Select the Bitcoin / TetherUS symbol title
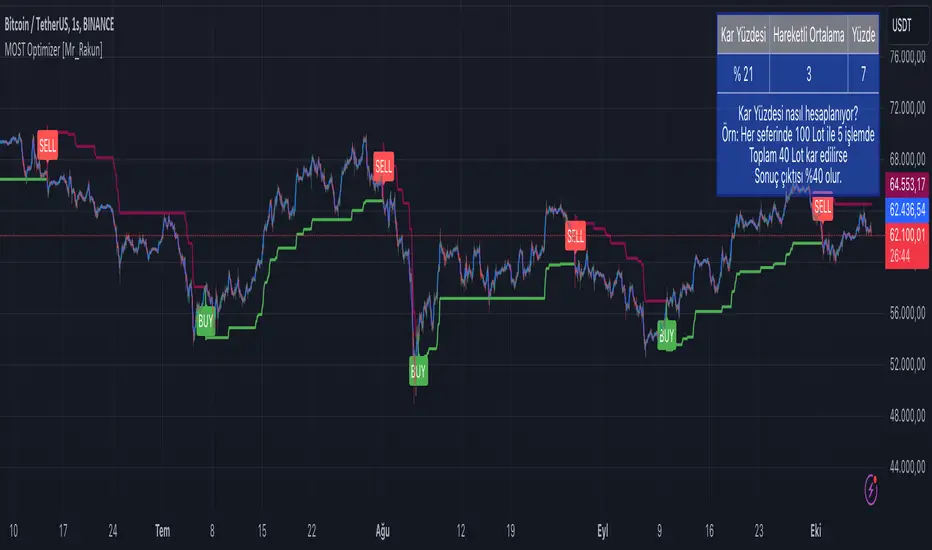Screen dimensions: 932x550 59,24
